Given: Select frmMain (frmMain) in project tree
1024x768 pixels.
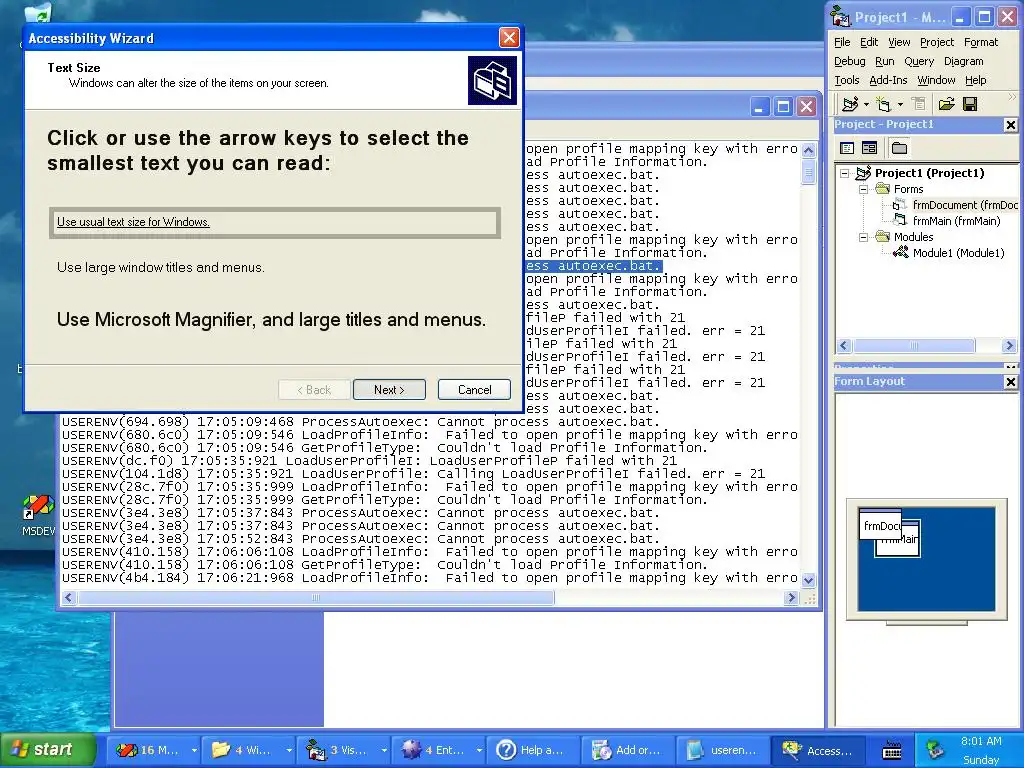Looking at the screenshot, I should click(x=956, y=221).
